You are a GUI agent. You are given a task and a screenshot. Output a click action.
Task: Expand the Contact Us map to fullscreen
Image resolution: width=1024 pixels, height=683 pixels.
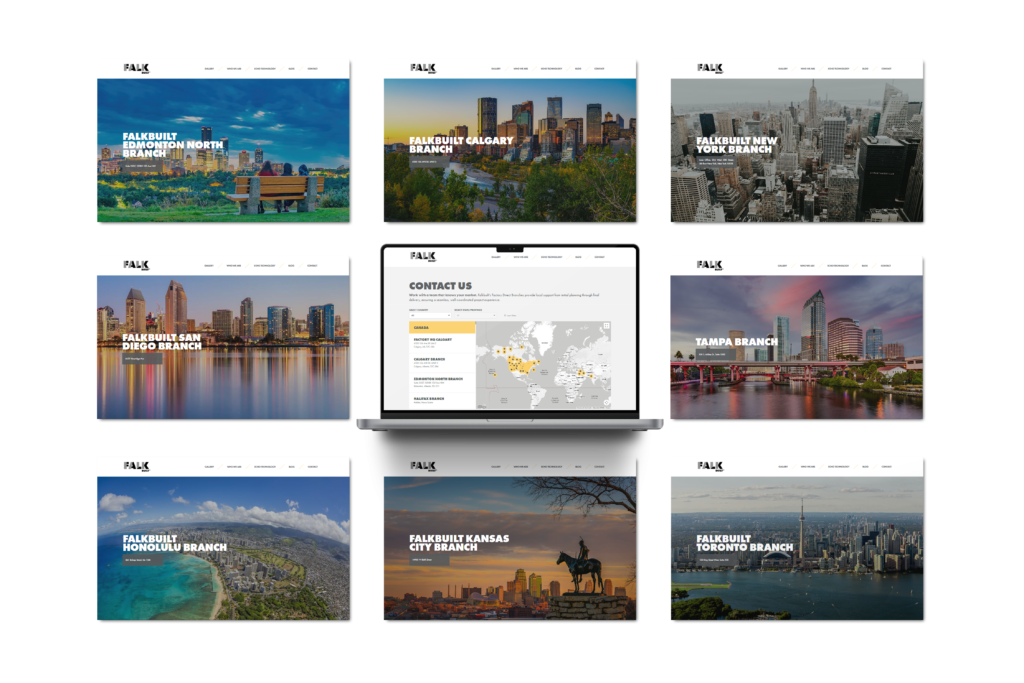(606, 325)
